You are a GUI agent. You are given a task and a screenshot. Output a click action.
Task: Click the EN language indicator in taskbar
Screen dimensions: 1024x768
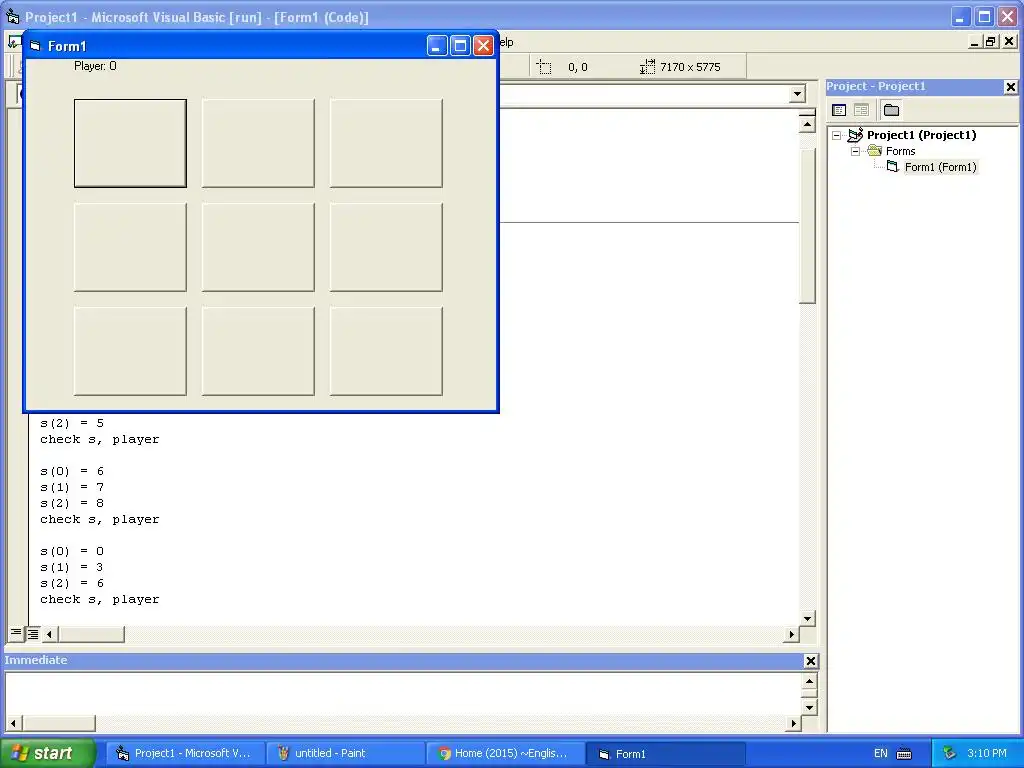point(880,754)
